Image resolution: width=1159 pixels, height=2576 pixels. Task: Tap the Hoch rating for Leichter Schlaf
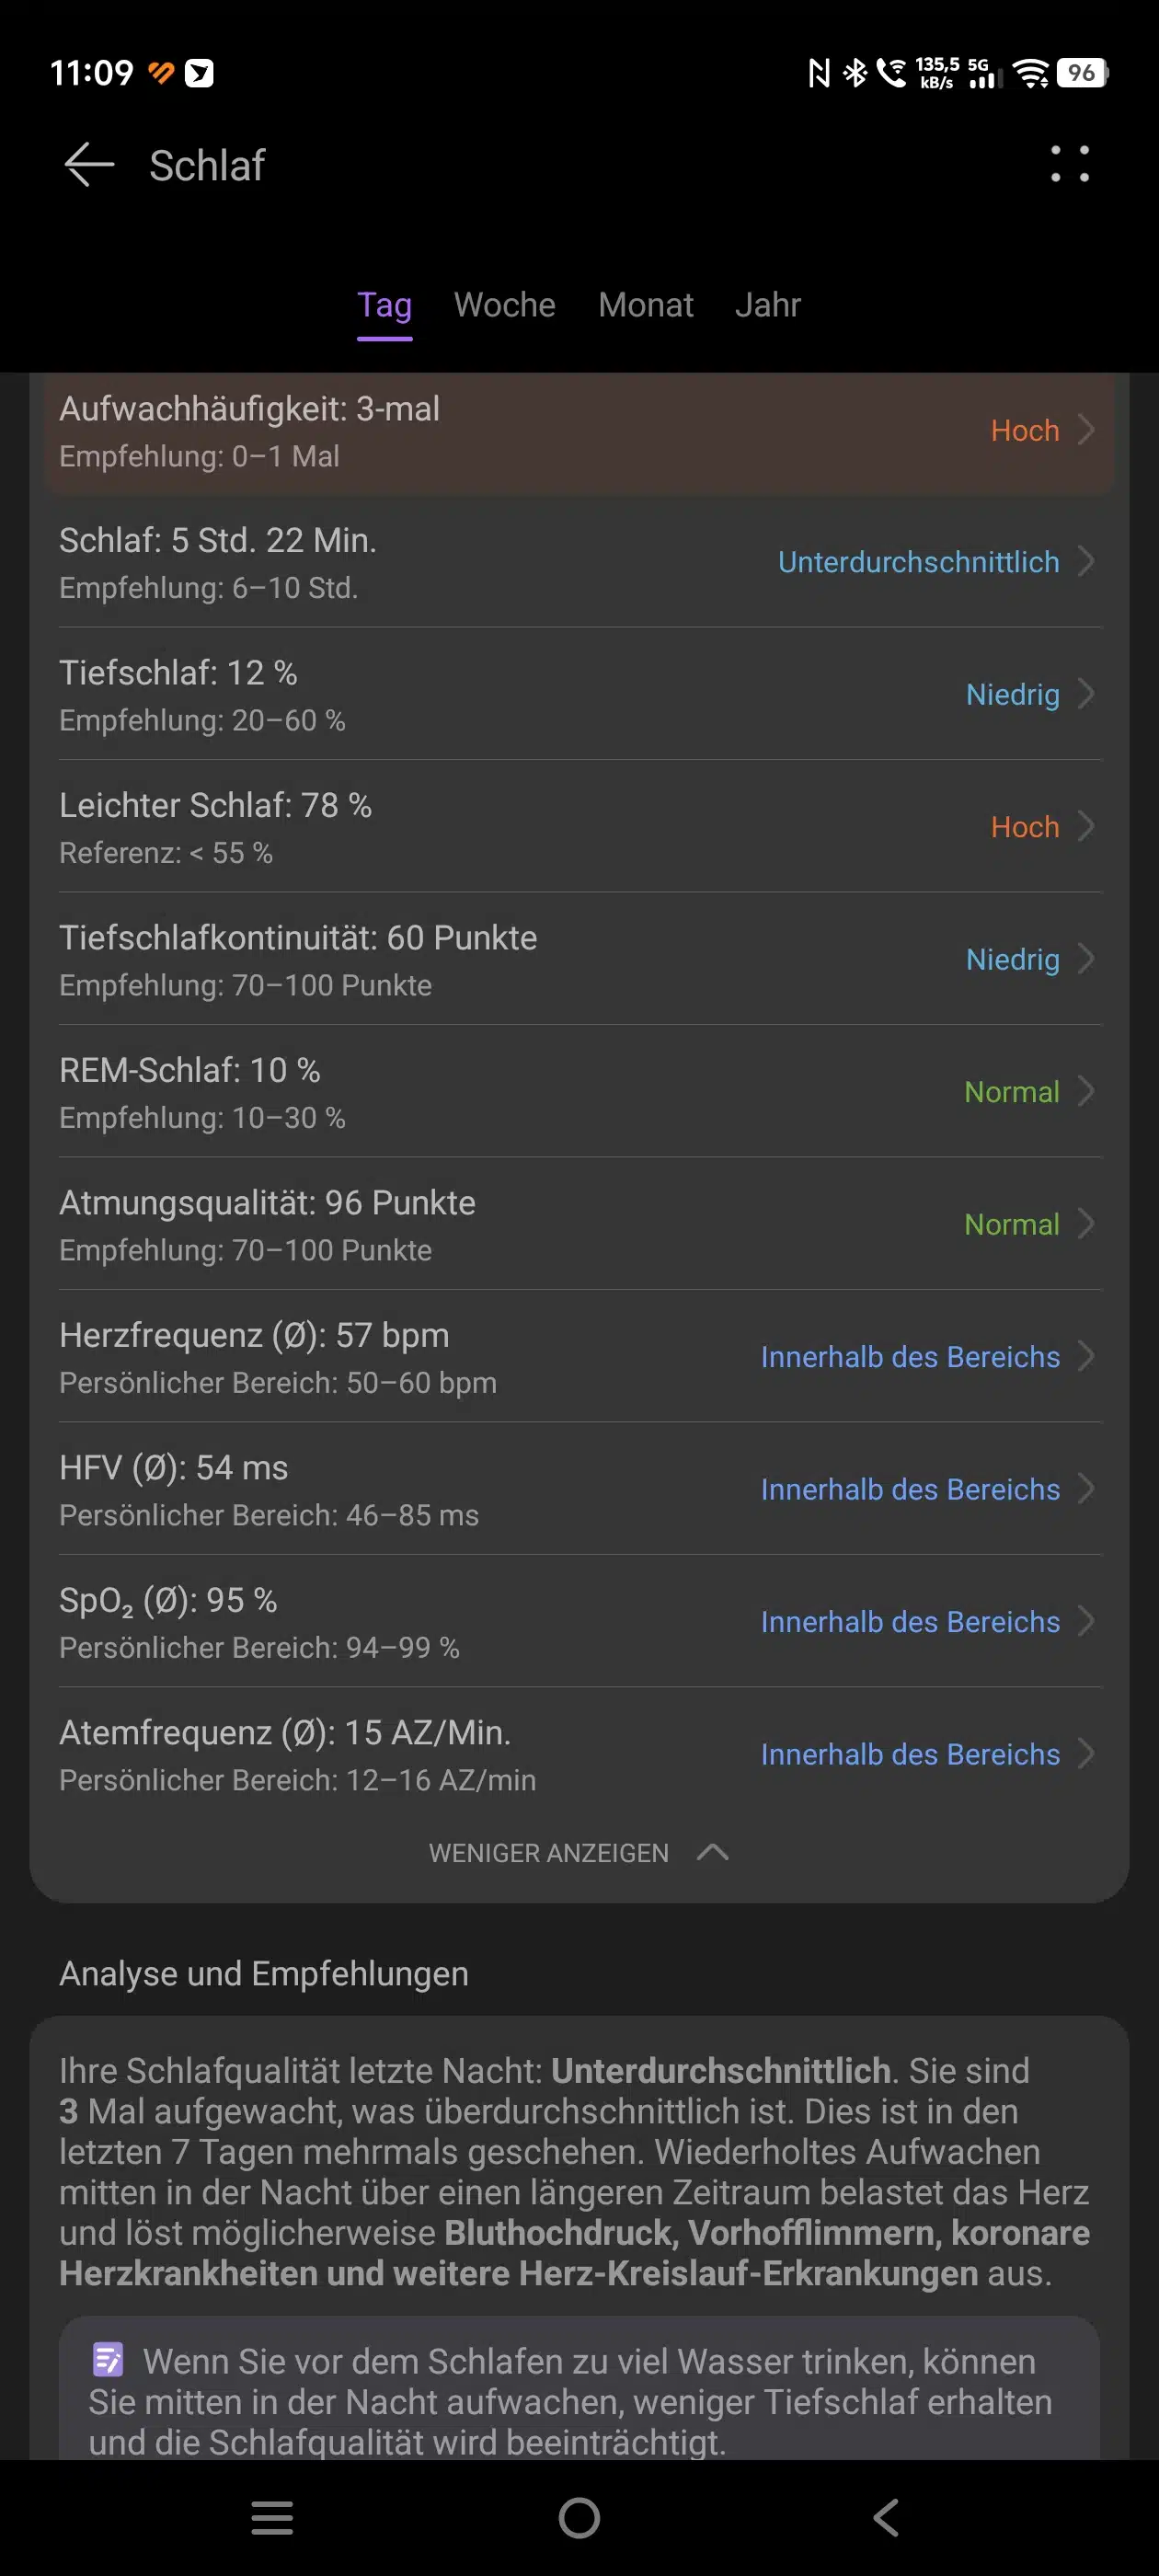click(x=1024, y=827)
